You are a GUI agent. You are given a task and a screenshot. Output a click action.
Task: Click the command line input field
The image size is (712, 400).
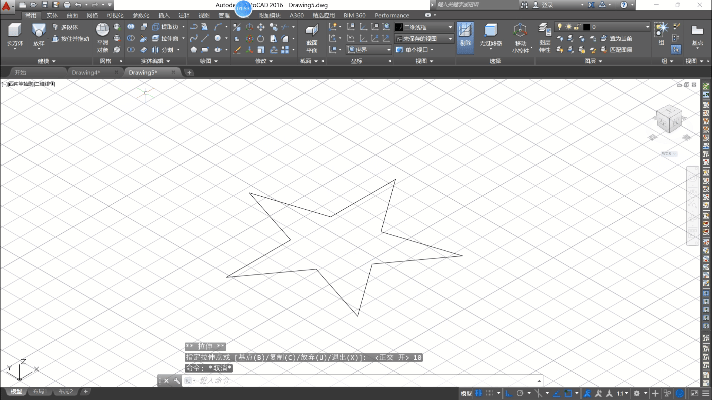click(362, 380)
